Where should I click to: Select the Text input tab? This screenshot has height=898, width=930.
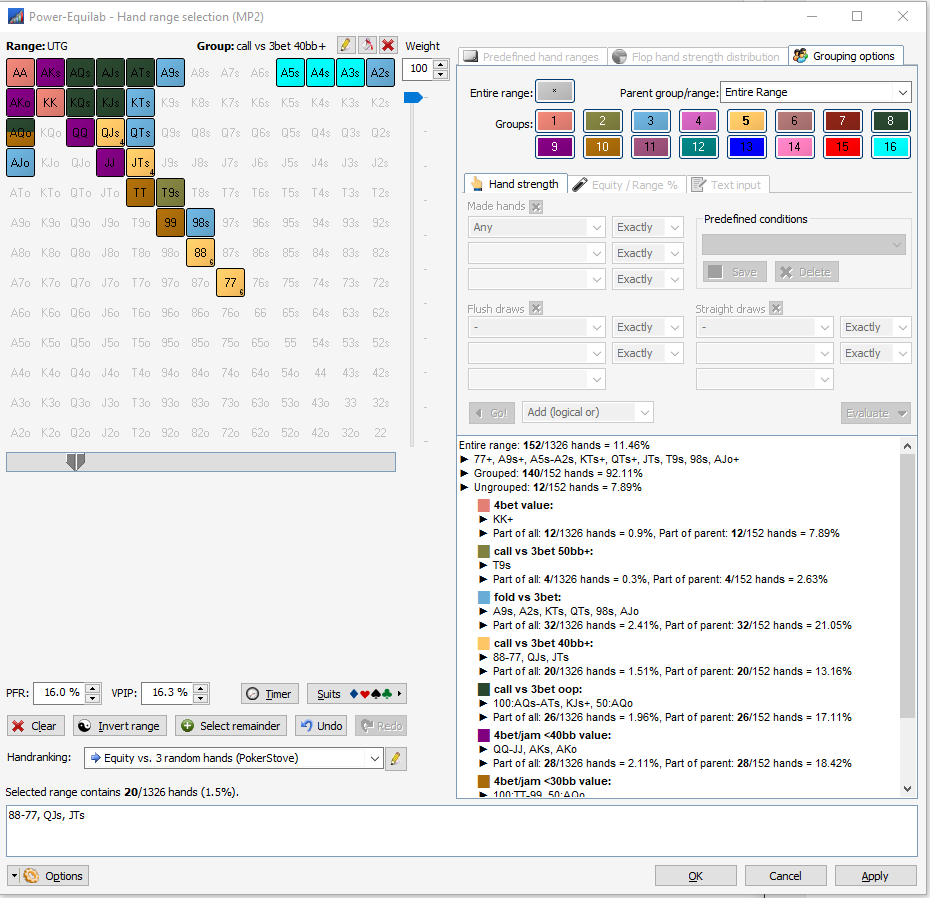click(x=728, y=185)
